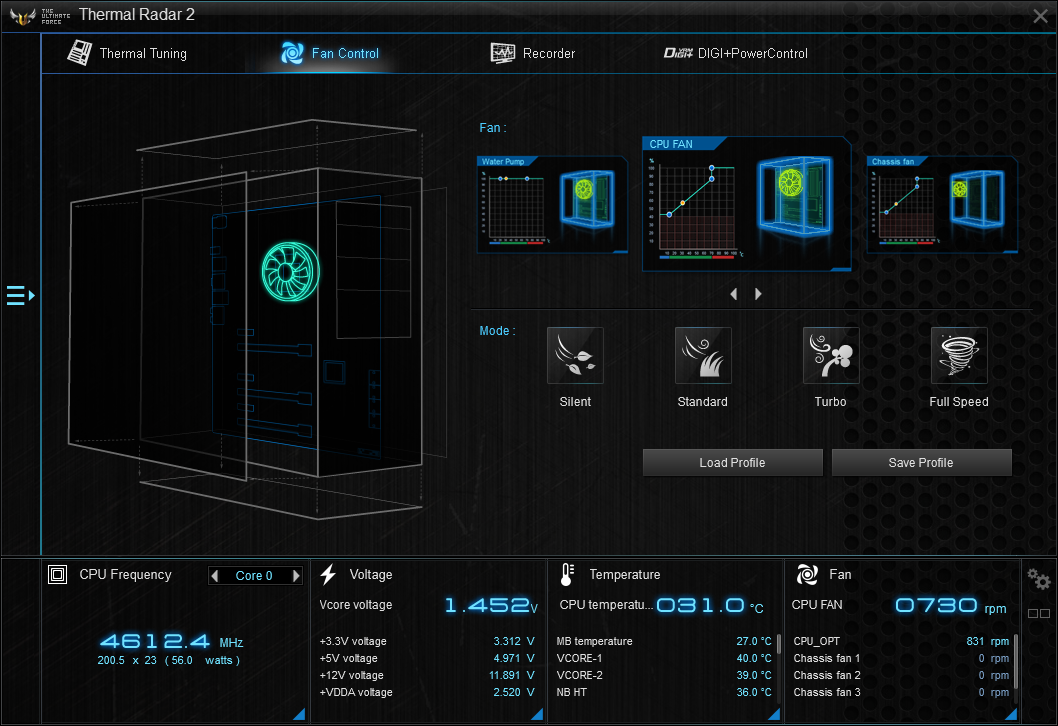Select the Standard fan mode icon
1058x726 pixels.
click(703, 356)
